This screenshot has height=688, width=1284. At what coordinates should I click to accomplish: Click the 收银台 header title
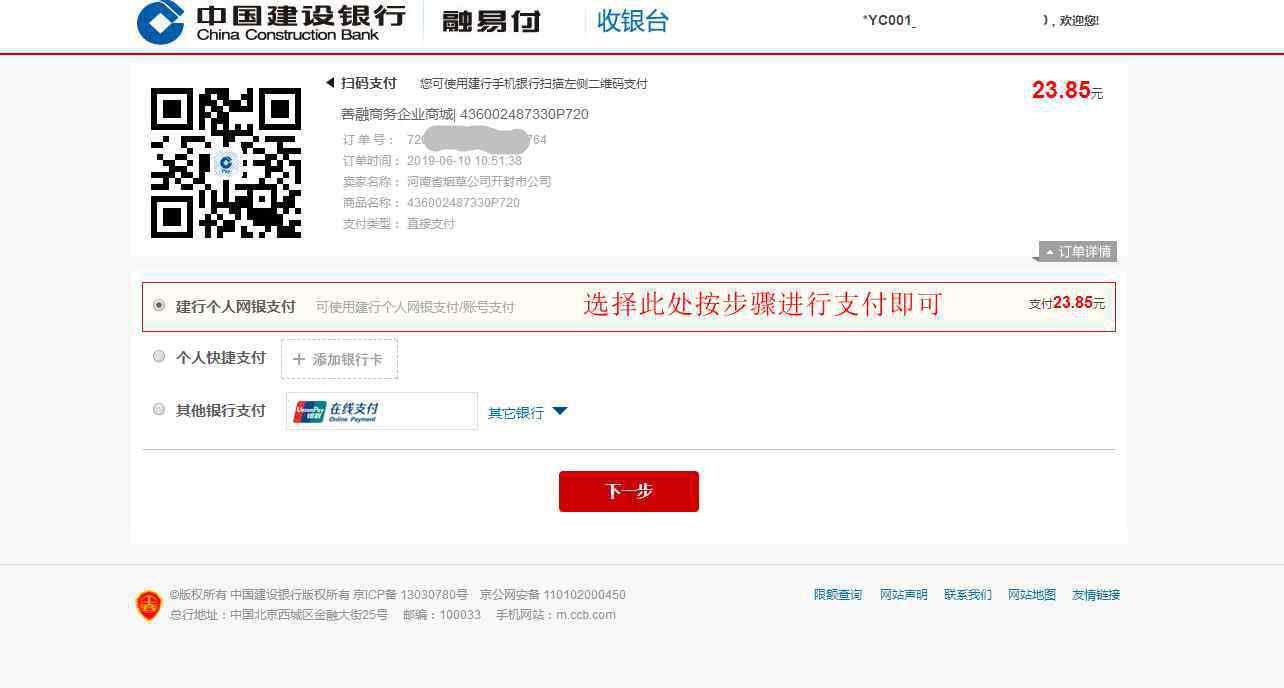pos(633,21)
